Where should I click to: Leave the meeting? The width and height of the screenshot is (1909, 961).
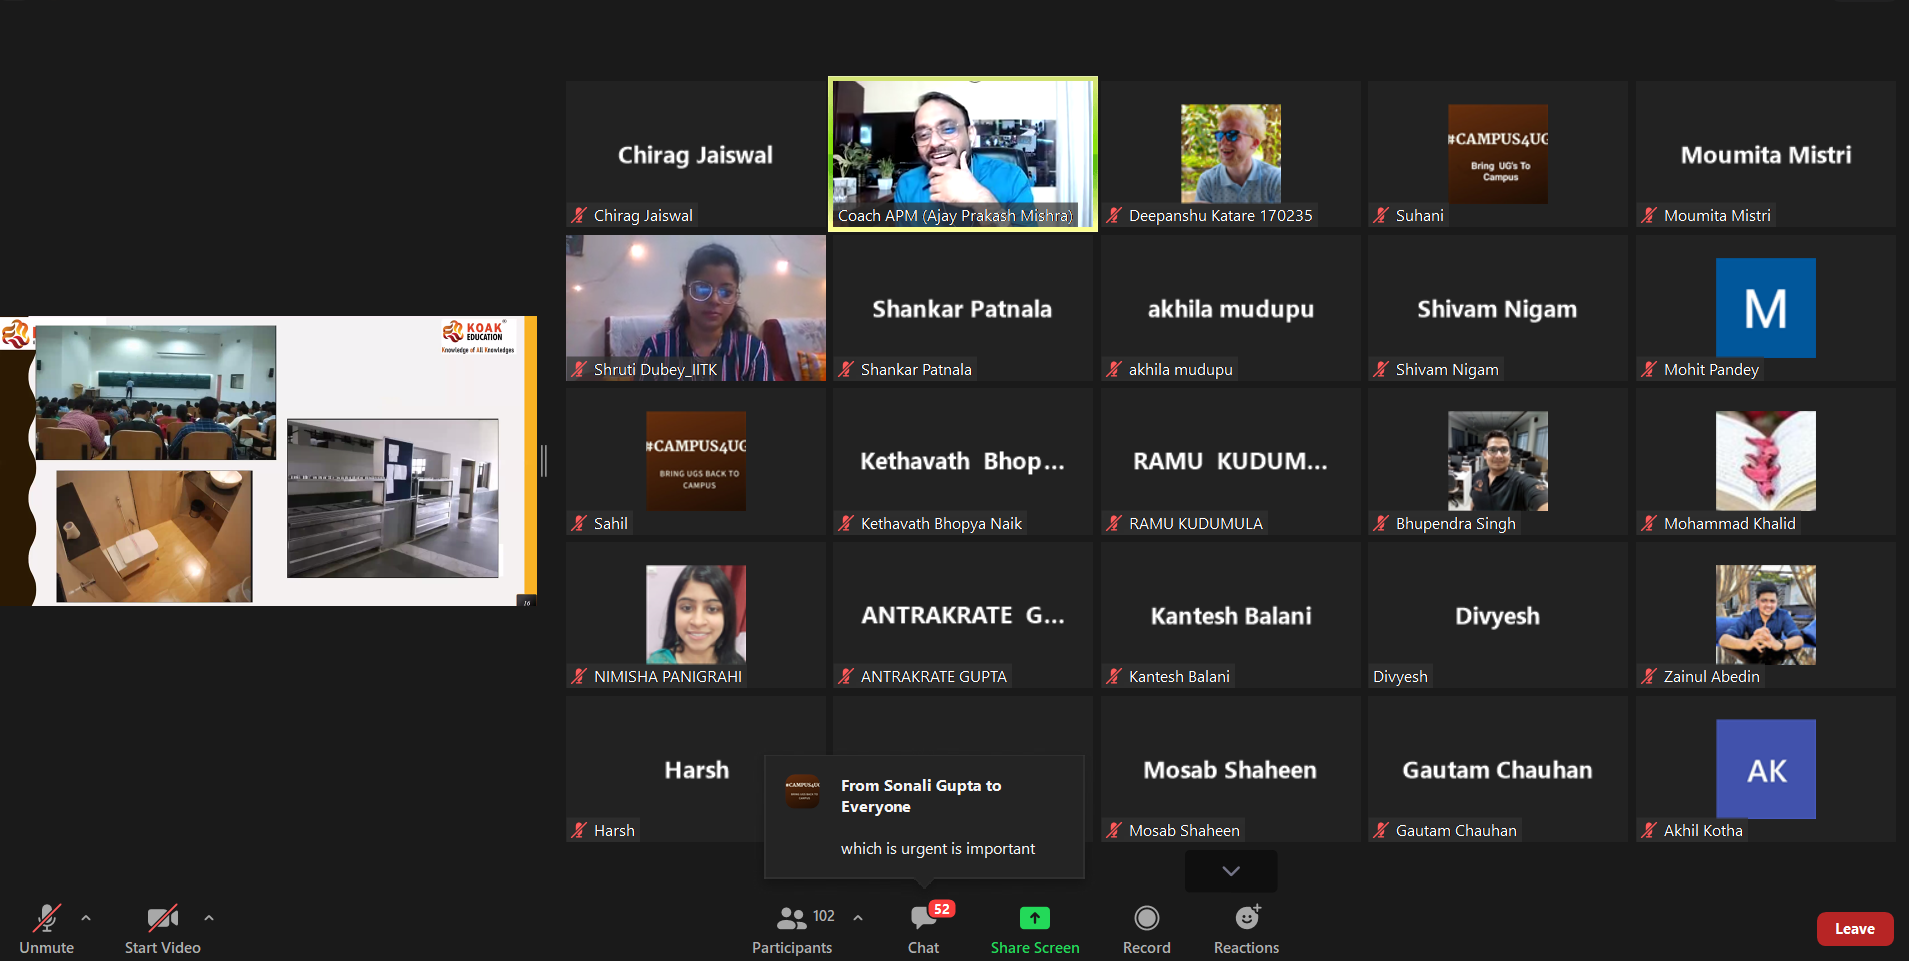pos(1854,928)
